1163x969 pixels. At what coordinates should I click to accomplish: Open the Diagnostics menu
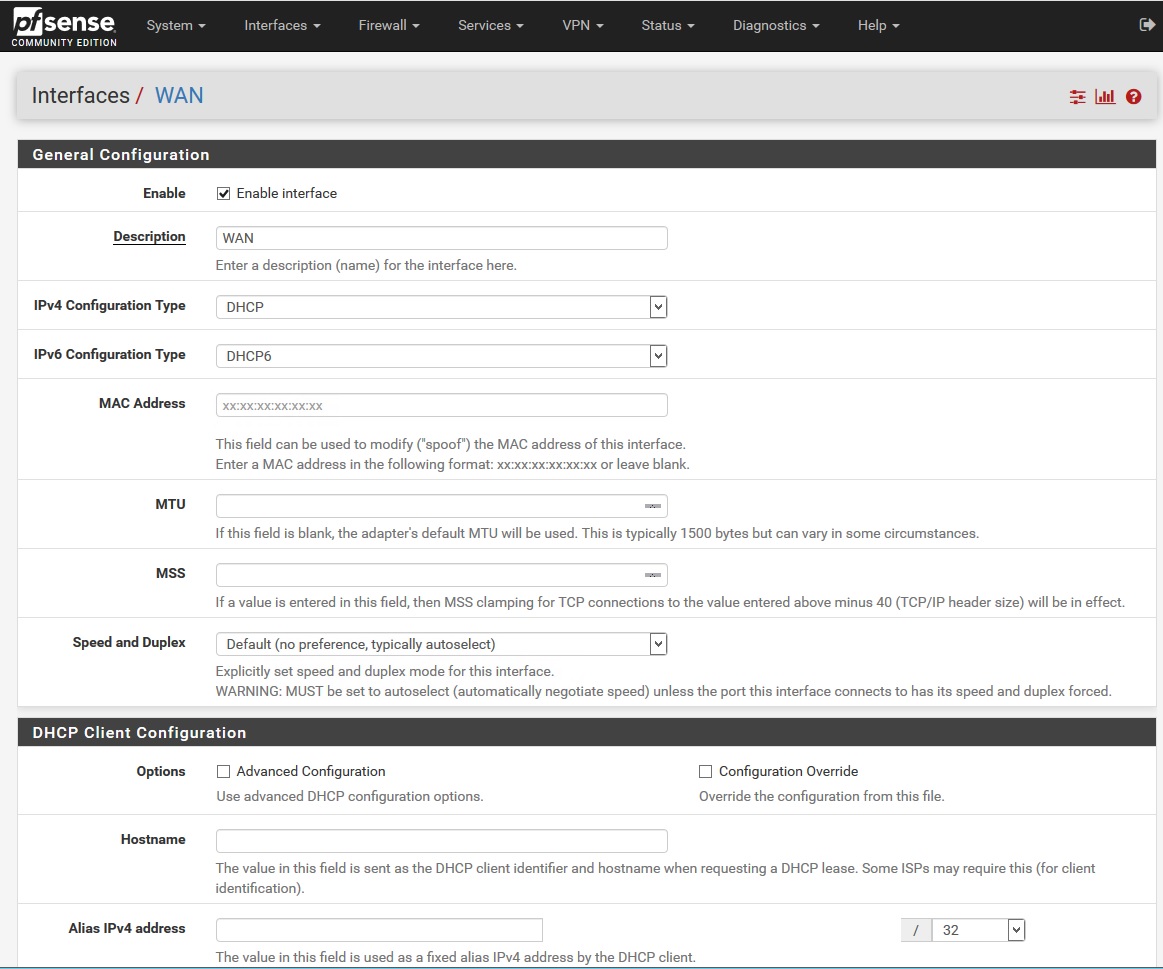tap(776, 25)
